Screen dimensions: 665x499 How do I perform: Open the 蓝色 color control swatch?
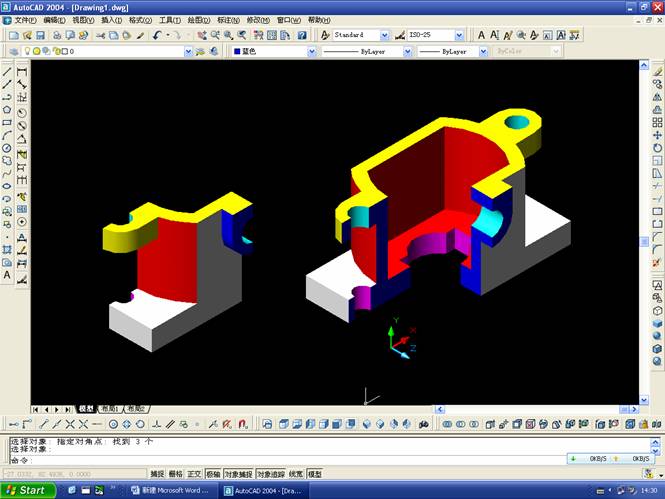click(270, 51)
